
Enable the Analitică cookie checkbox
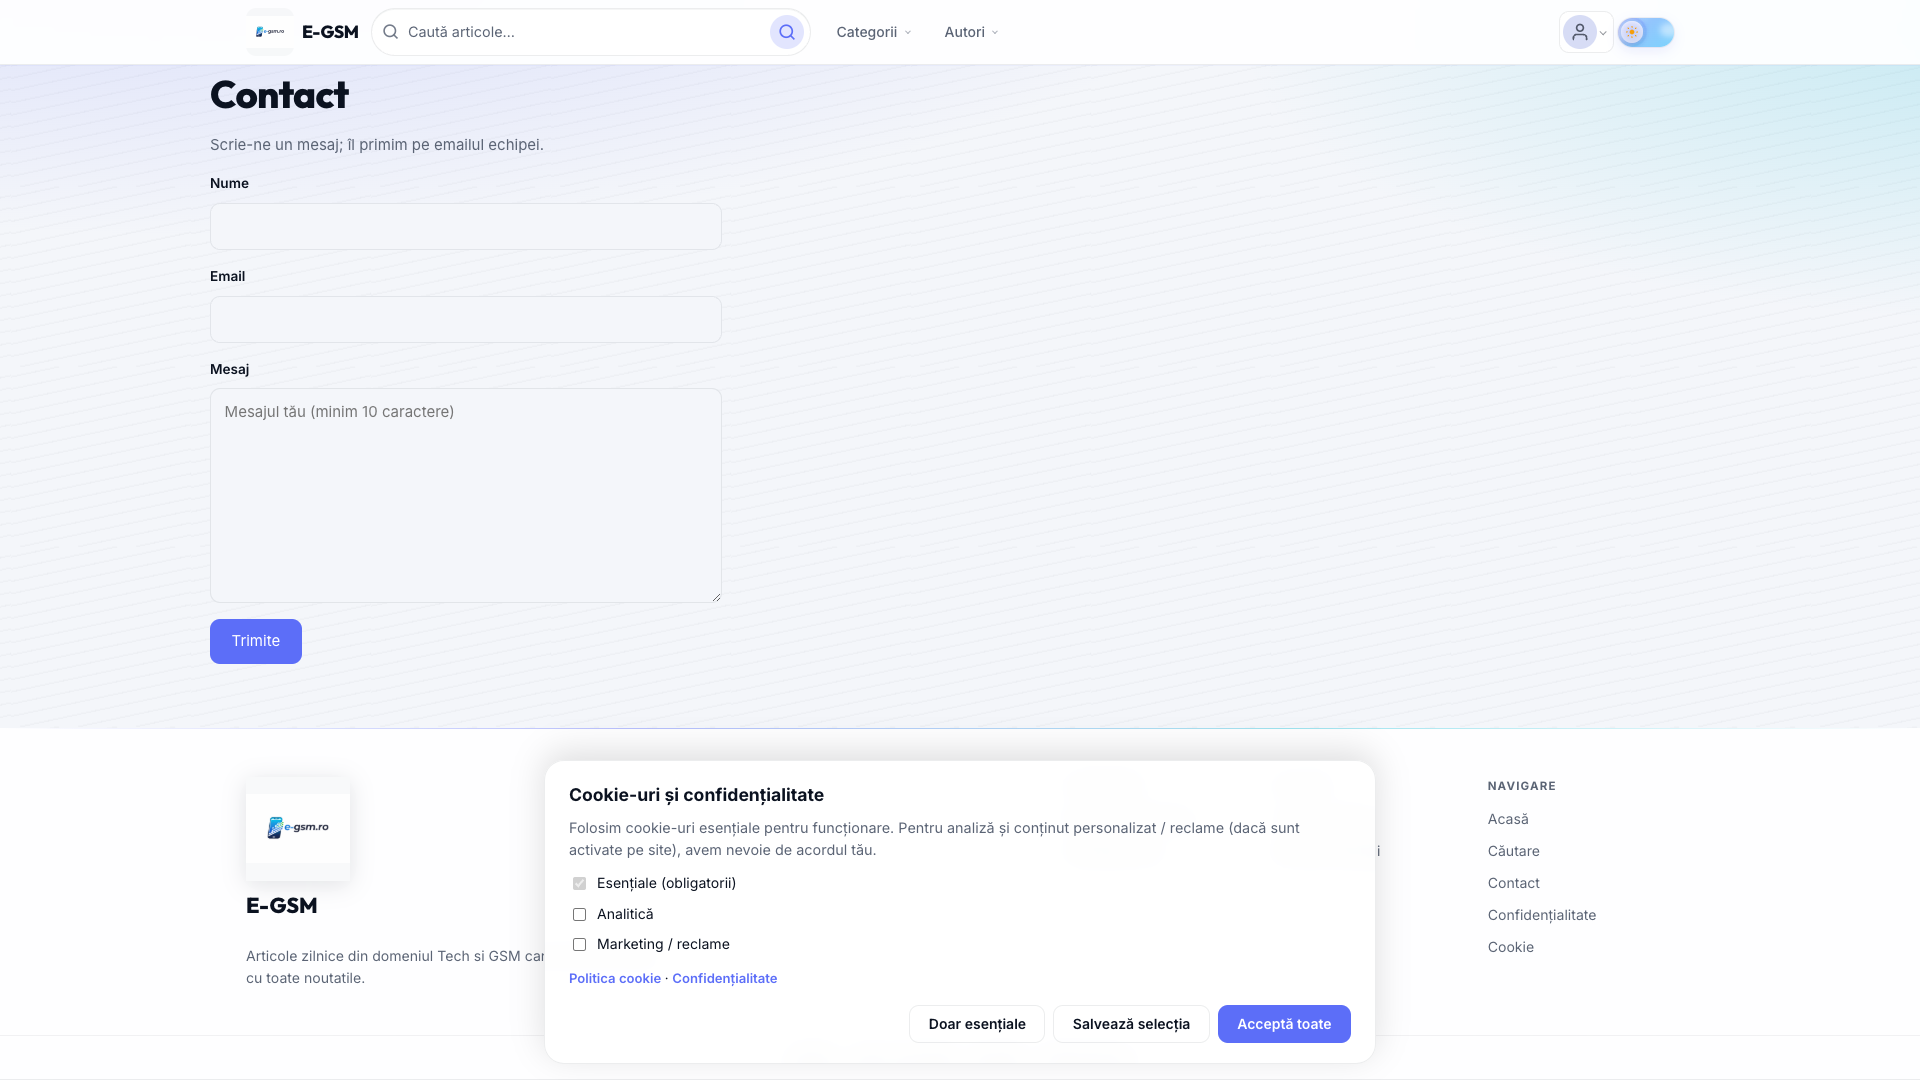click(x=579, y=915)
